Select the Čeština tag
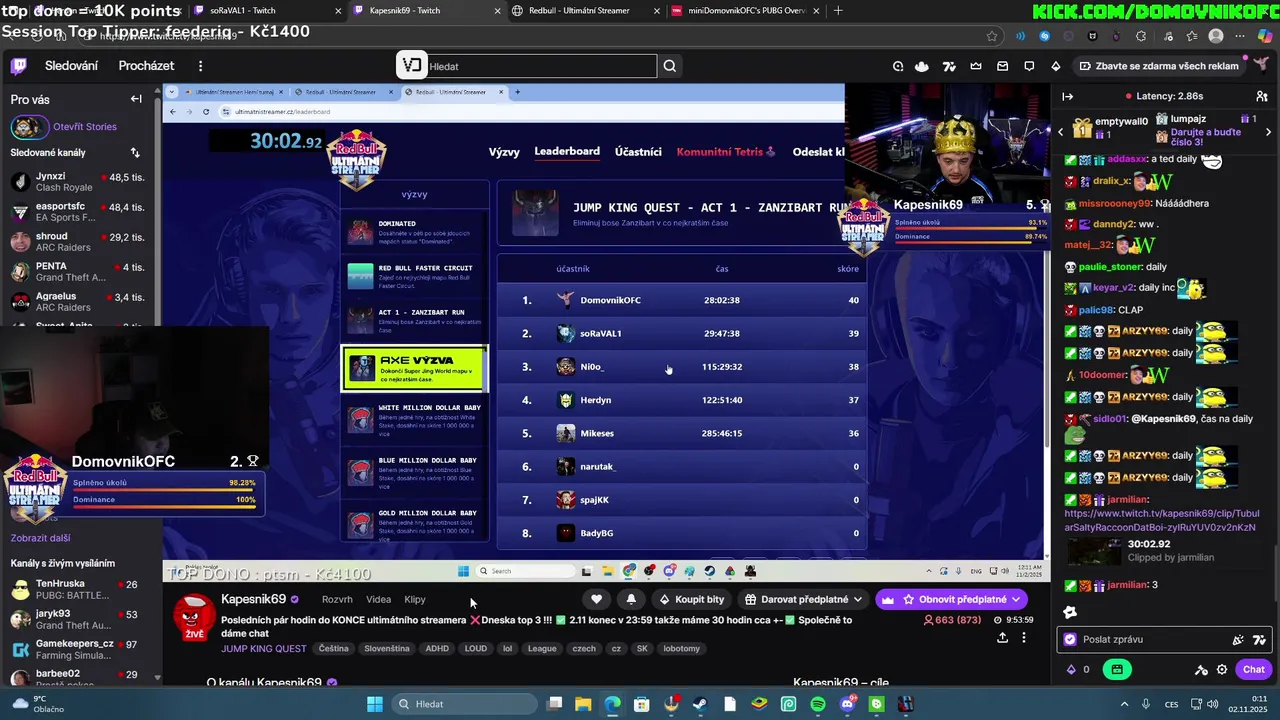 click(x=334, y=648)
